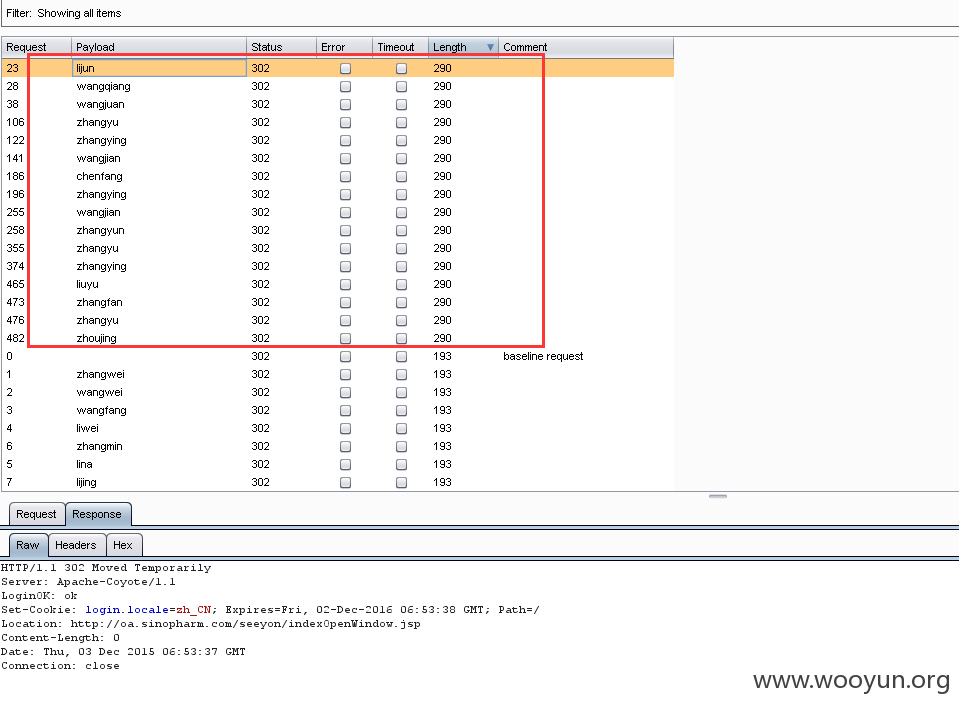Select the zhangyun payload row
Screen dimensions: 959x709
click(x=338, y=231)
